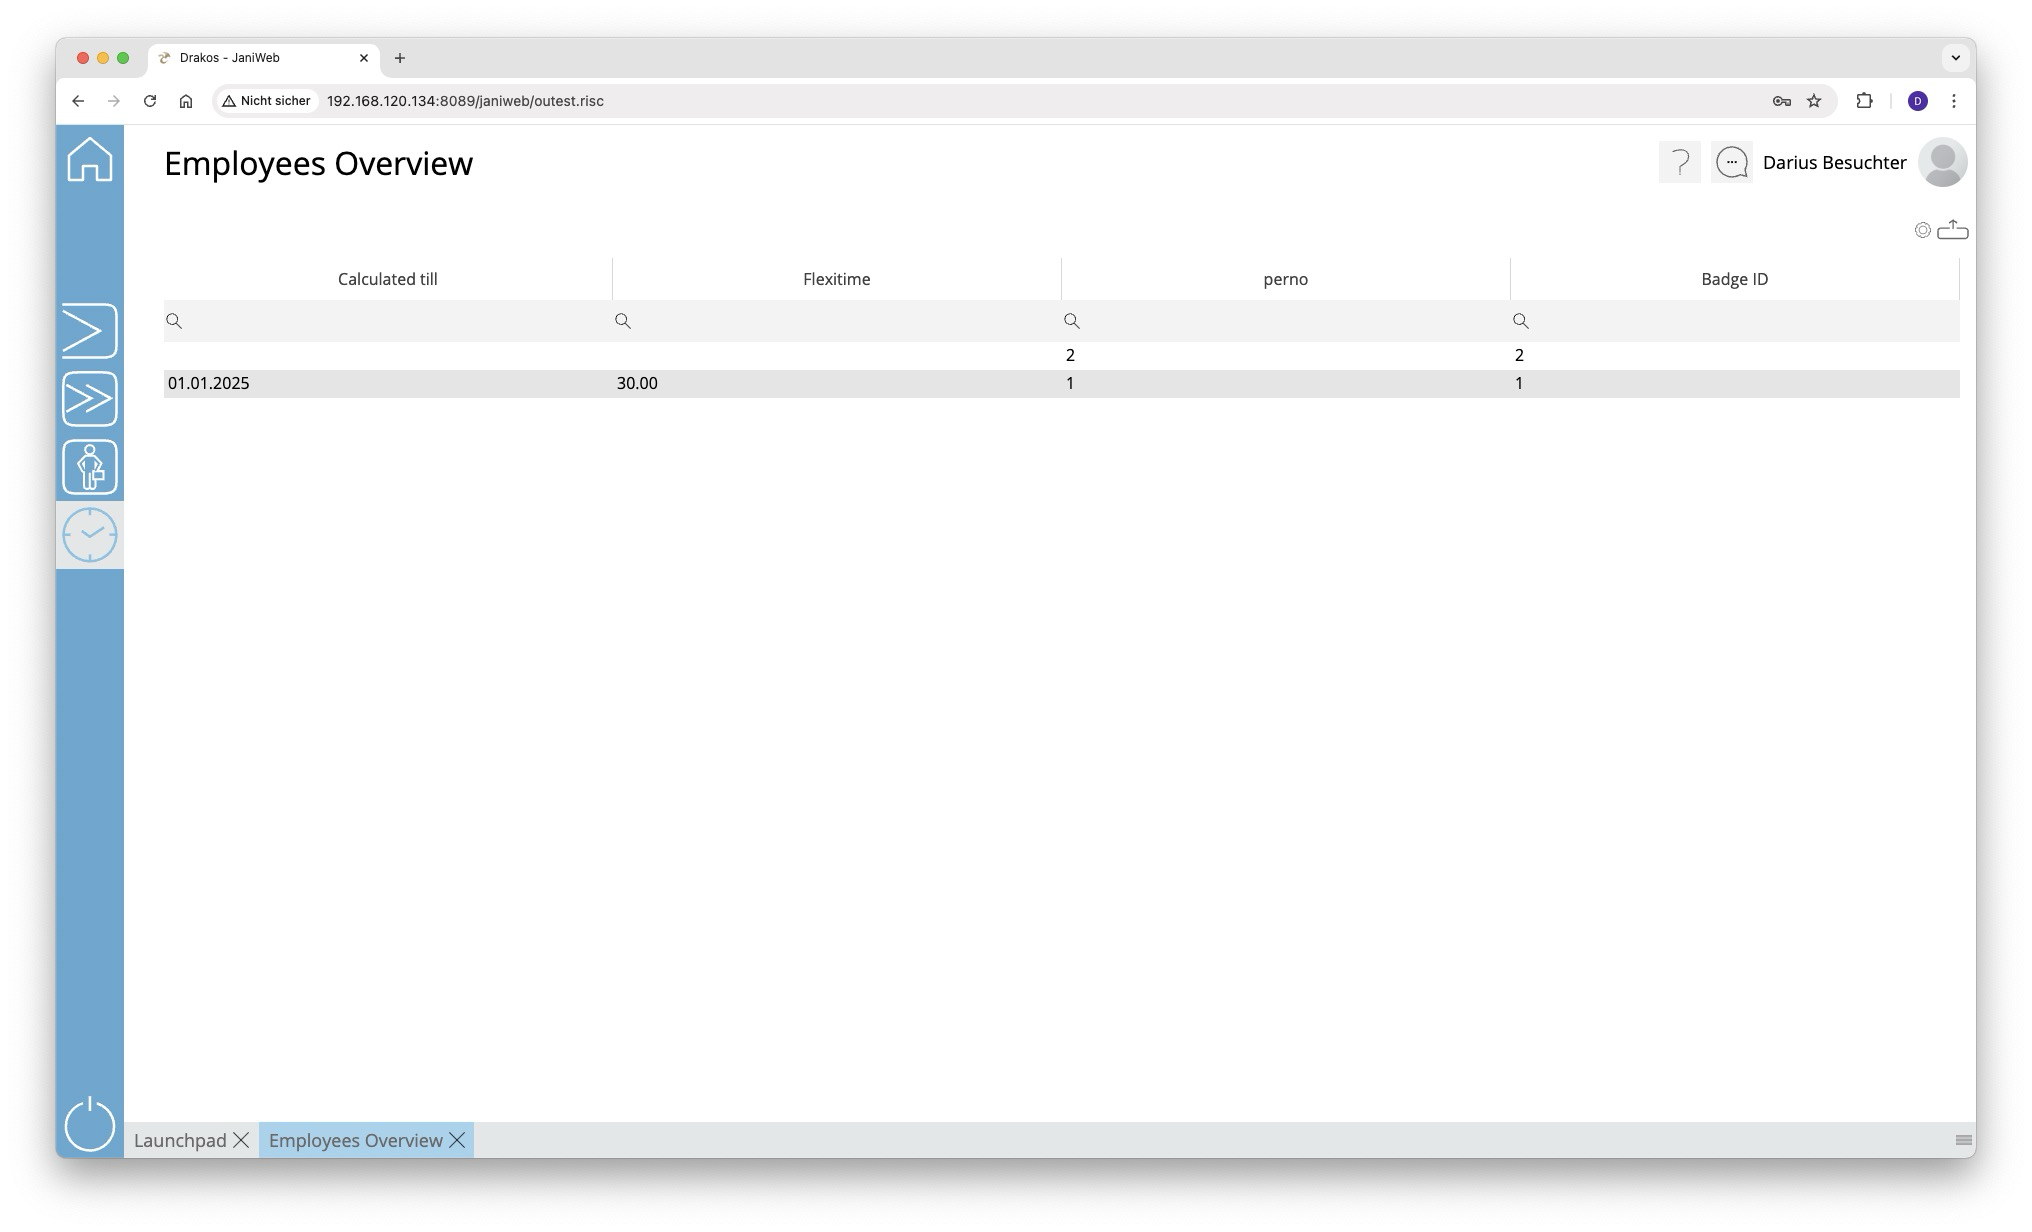Screen dimensions: 2032x1232
Task: Select the row dated 01.01.2025
Action: pos(209,384)
